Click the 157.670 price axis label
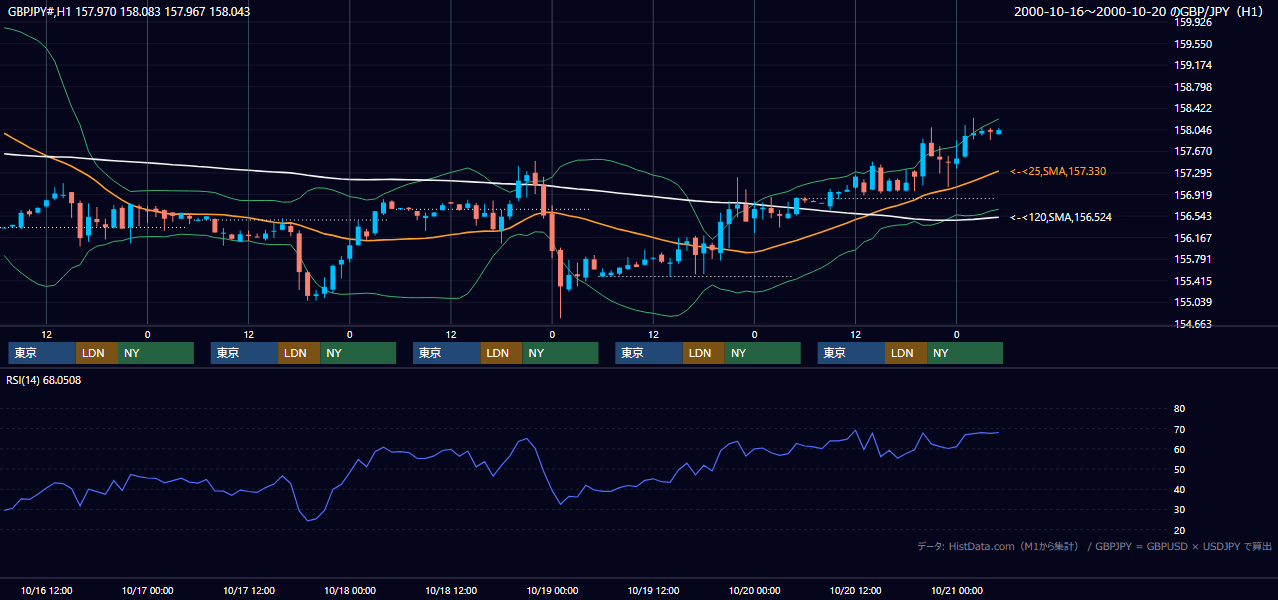Screen dimensions: 1278x600 click(1192, 151)
